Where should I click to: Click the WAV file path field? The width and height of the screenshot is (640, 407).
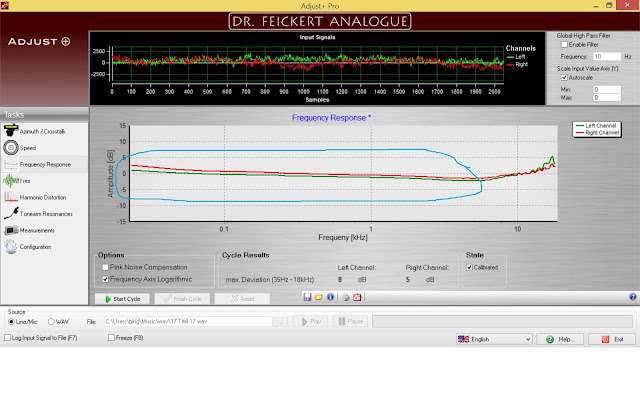click(188, 322)
